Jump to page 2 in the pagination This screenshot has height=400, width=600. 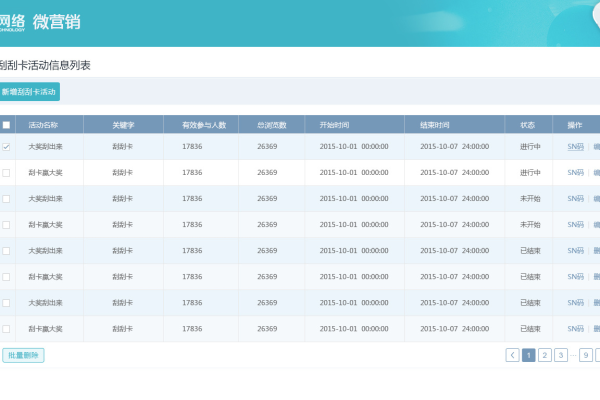coord(545,355)
